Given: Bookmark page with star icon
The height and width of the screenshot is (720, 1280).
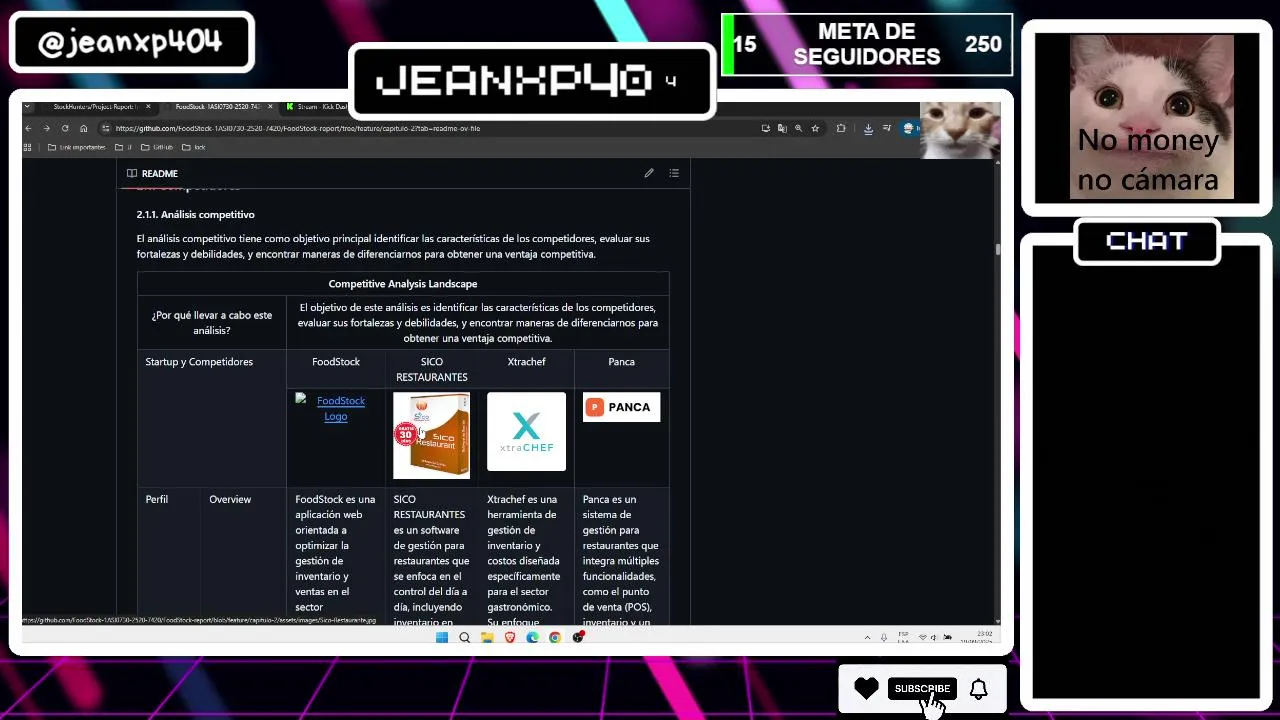Looking at the screenshot, I should [x=815, y=128].
